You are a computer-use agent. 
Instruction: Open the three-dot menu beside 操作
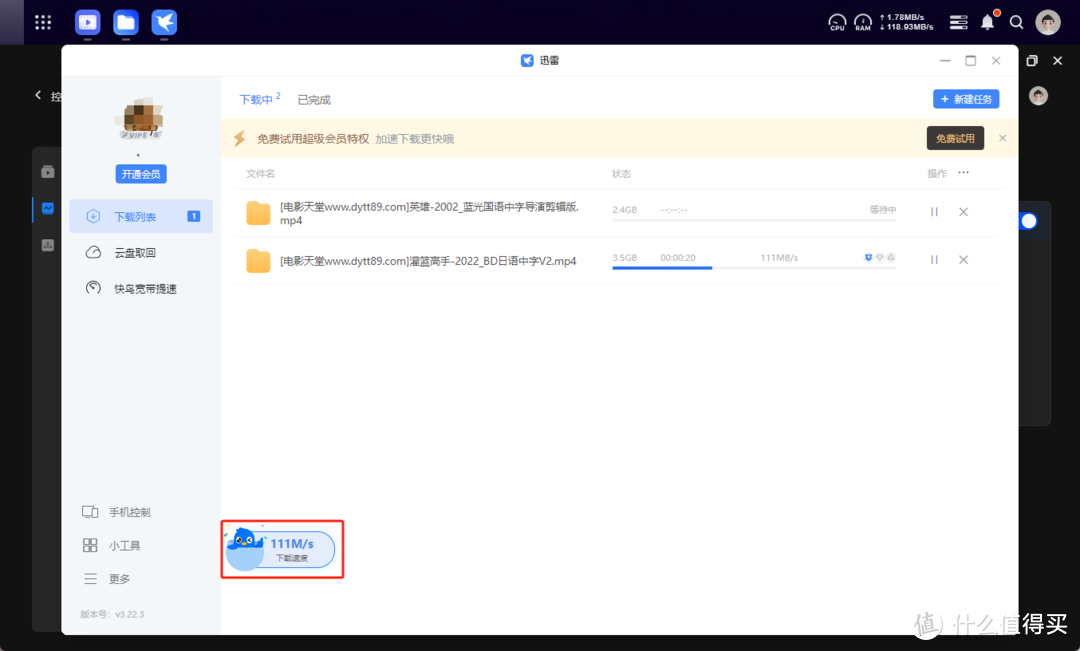point(964,173)
